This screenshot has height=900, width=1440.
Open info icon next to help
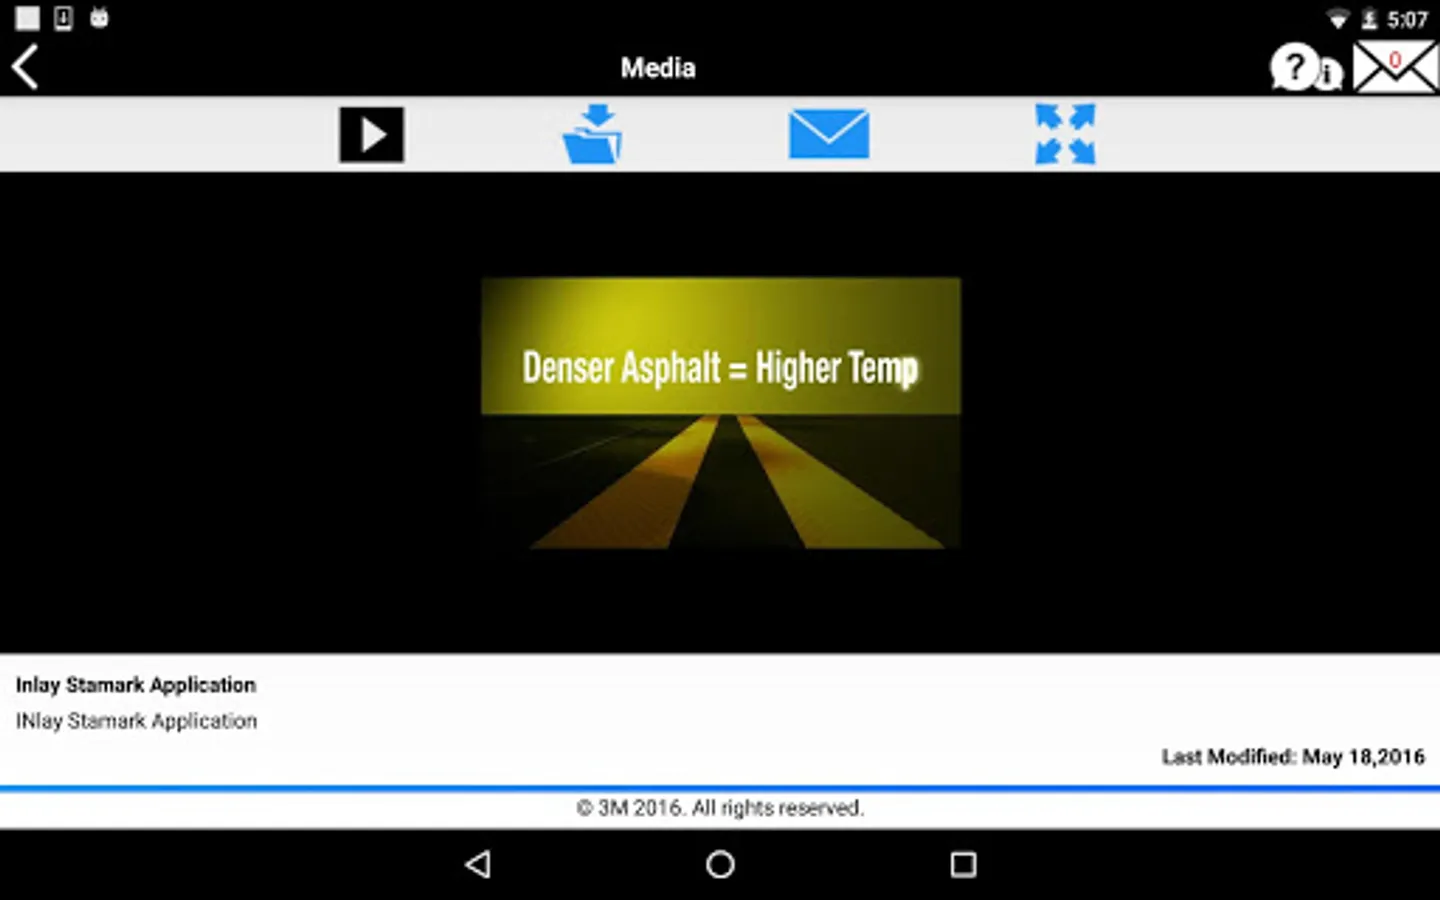[1328, 73]
